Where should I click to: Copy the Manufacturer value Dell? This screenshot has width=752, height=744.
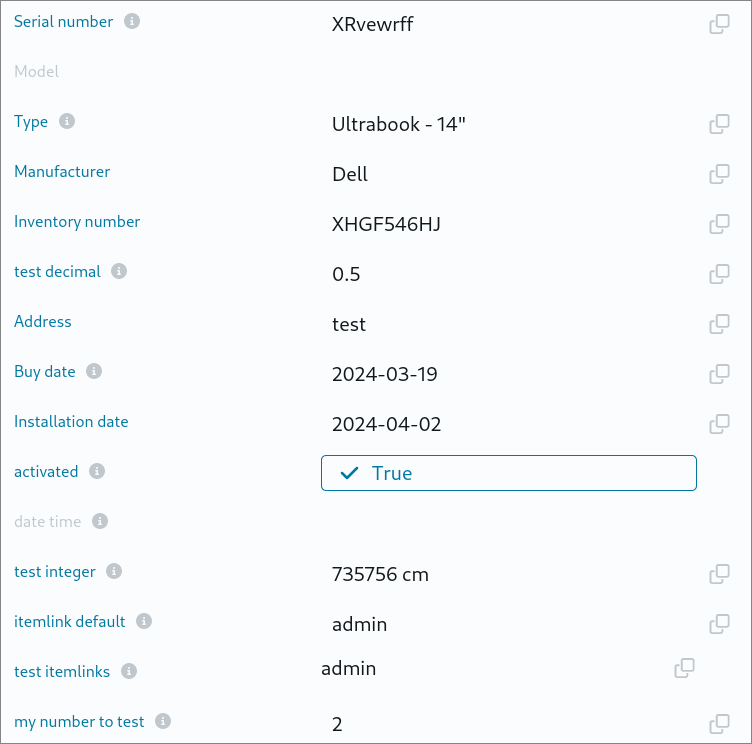[x=718, y=174]
